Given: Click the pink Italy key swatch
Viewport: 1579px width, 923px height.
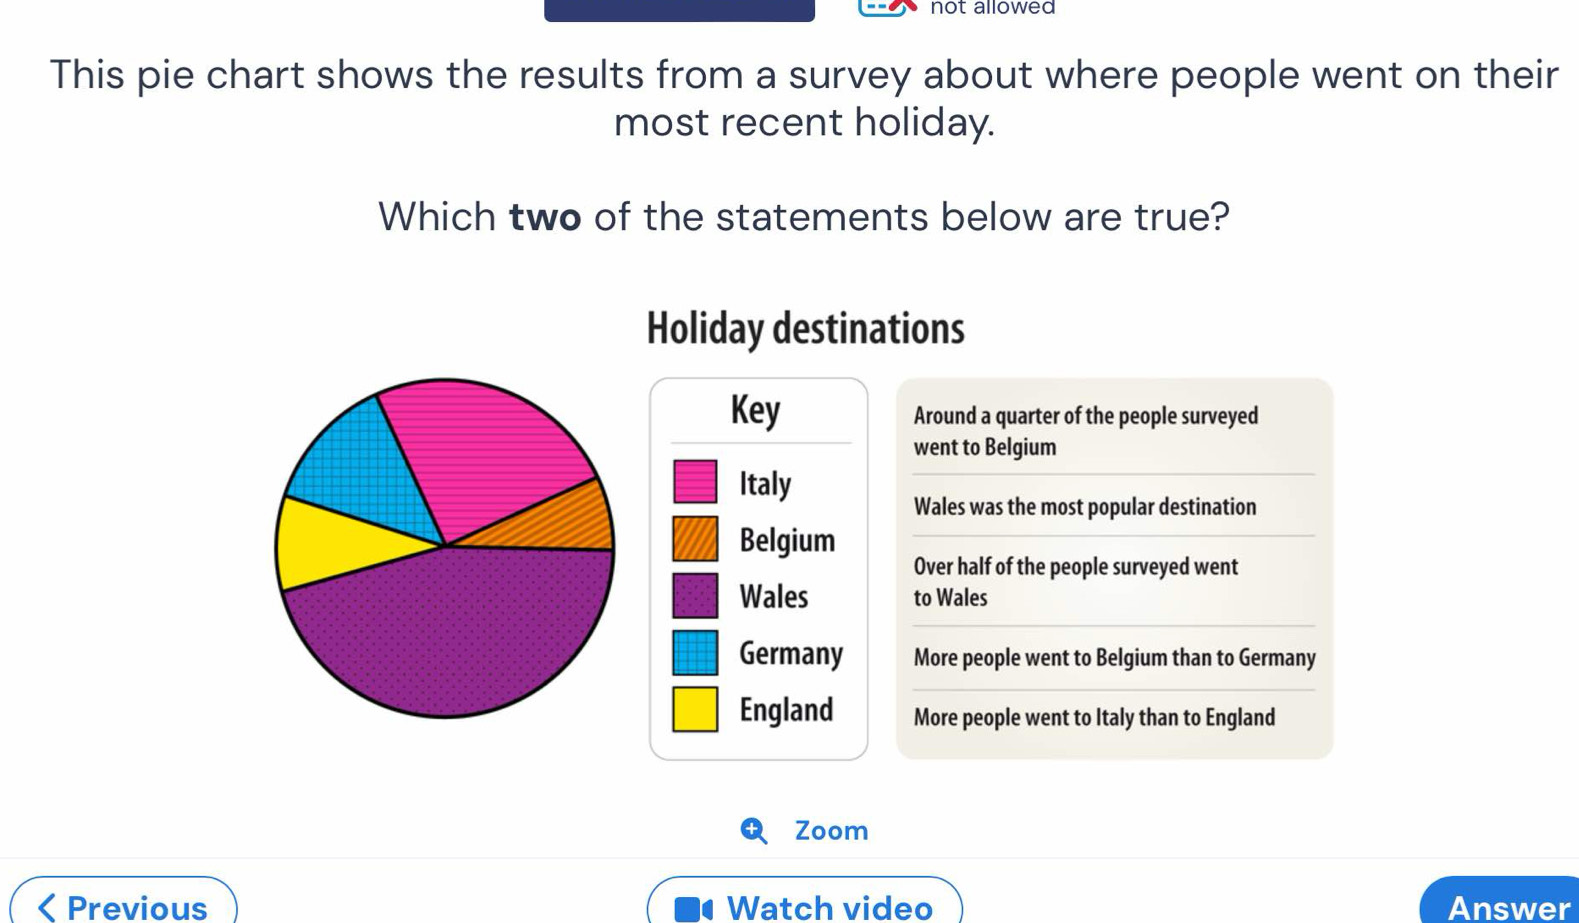Looking at the screenshot, I should pos(694,481).
